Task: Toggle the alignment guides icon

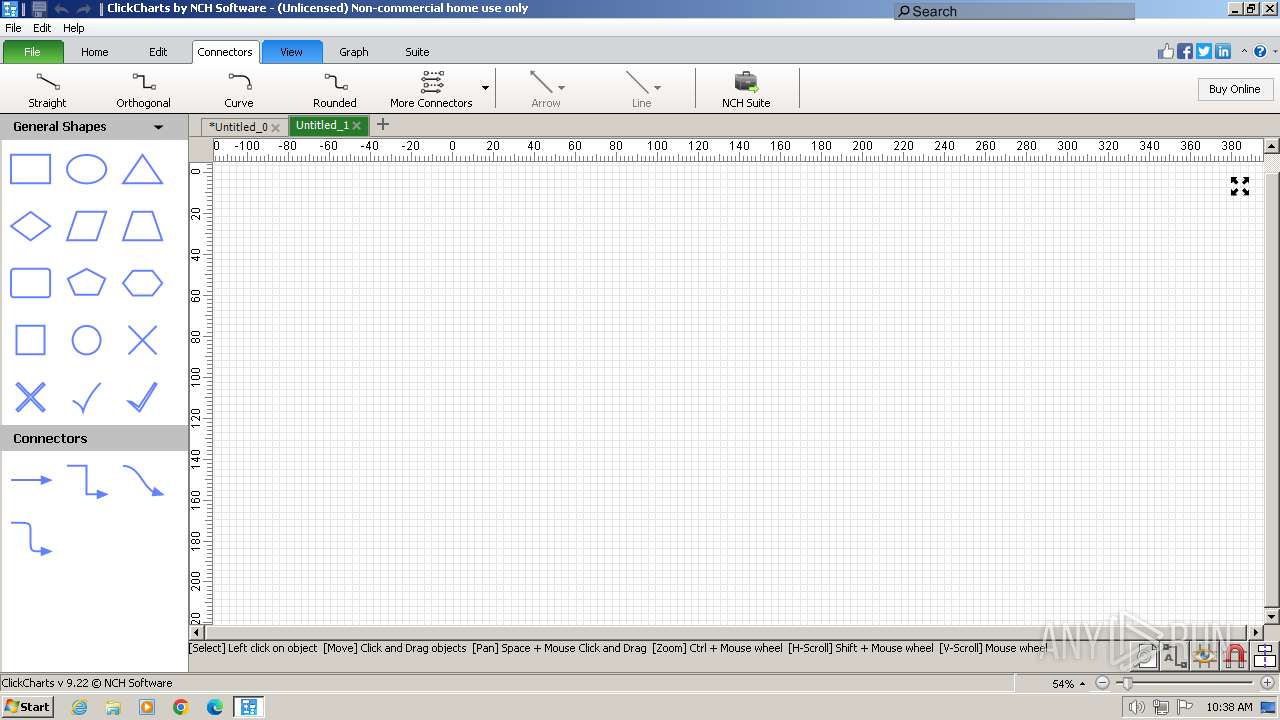Action: (x=1265, y=656)
